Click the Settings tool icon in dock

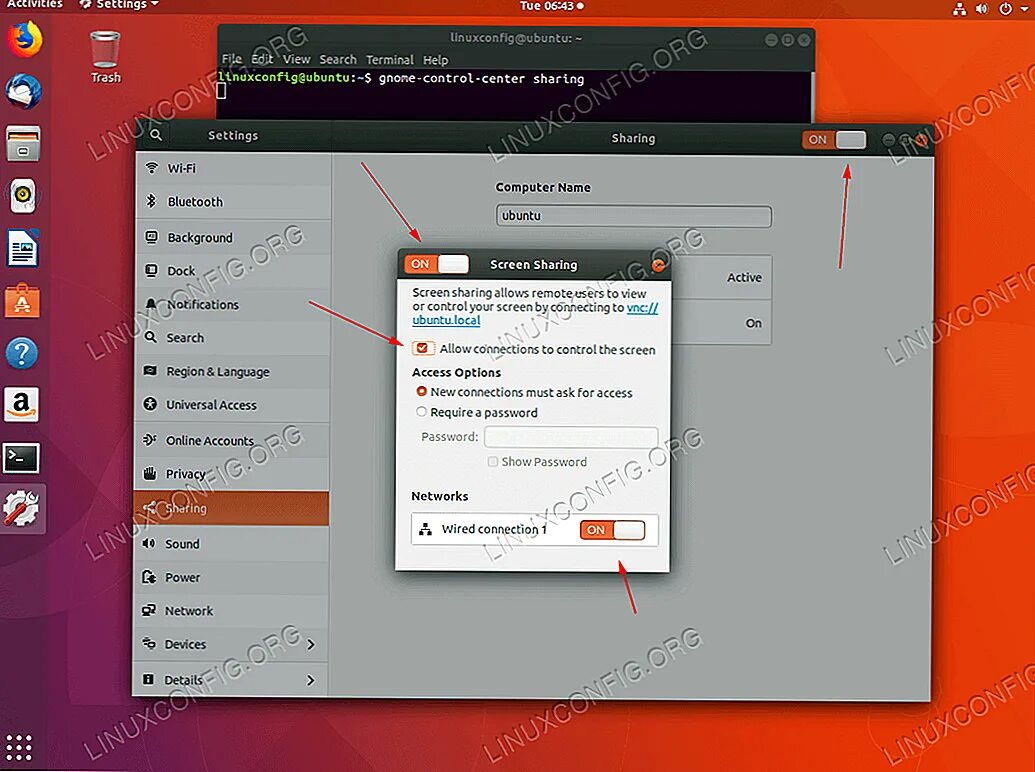[x=22, y=508]
